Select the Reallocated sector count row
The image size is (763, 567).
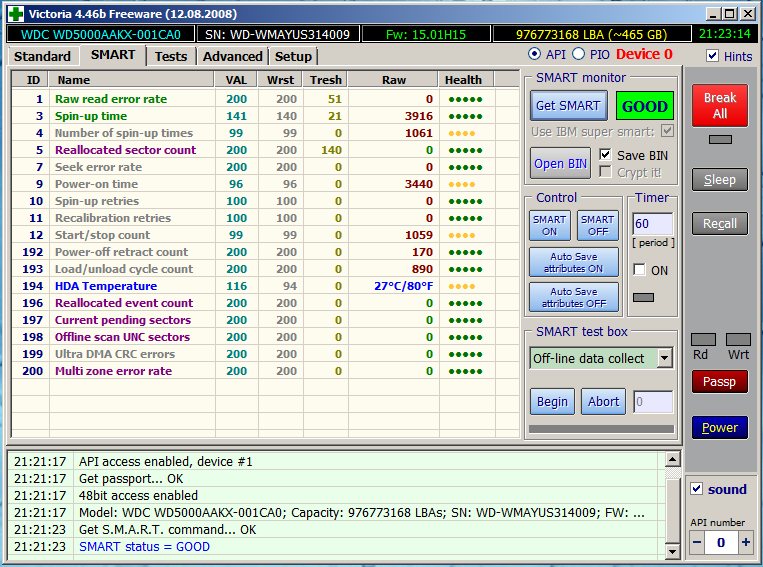125,150
